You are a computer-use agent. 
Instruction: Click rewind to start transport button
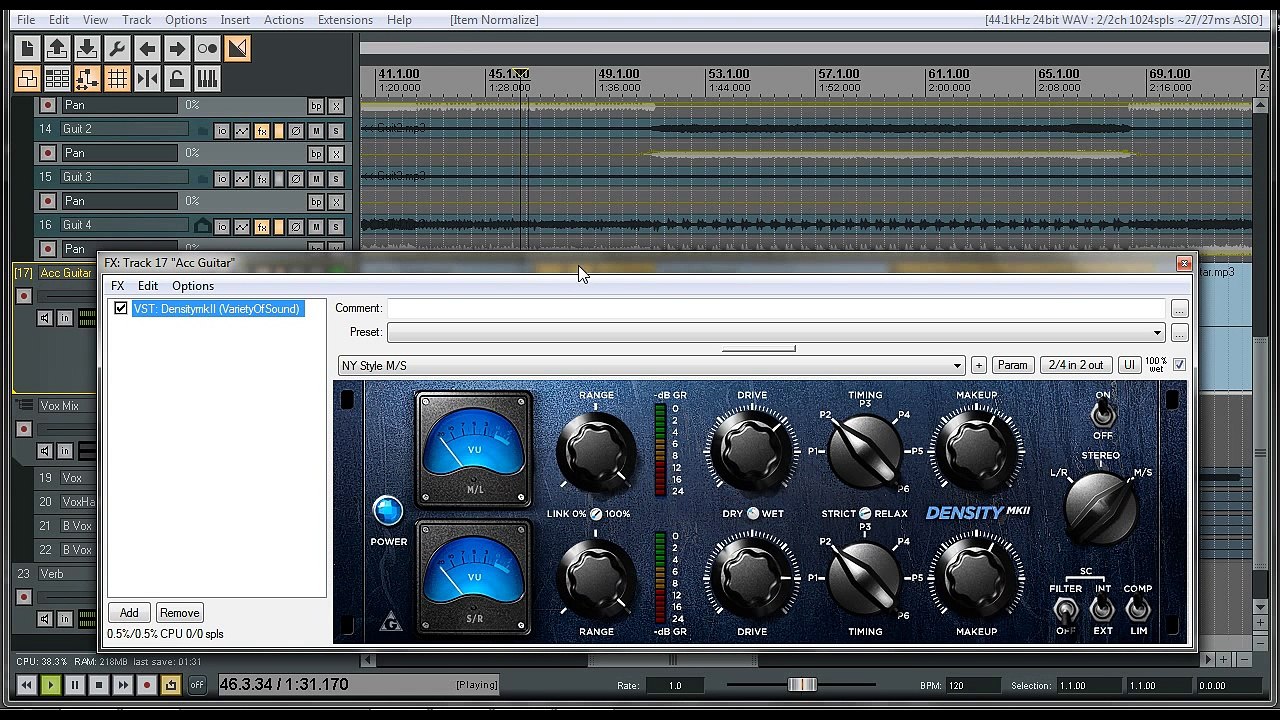pos(27,685)
